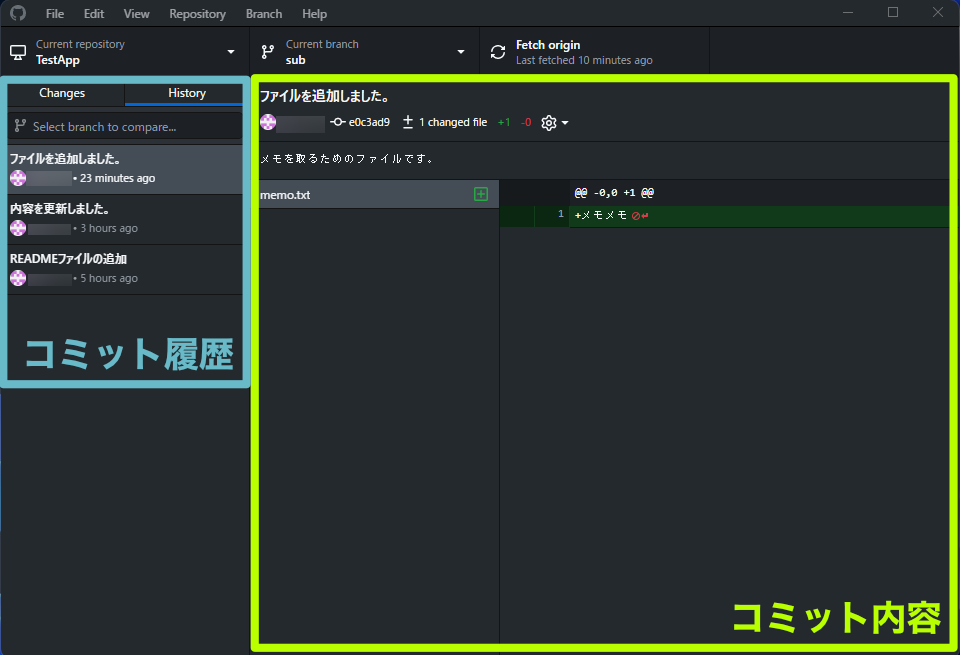
Task: Open the Edit menu
Action: point(94,13)
